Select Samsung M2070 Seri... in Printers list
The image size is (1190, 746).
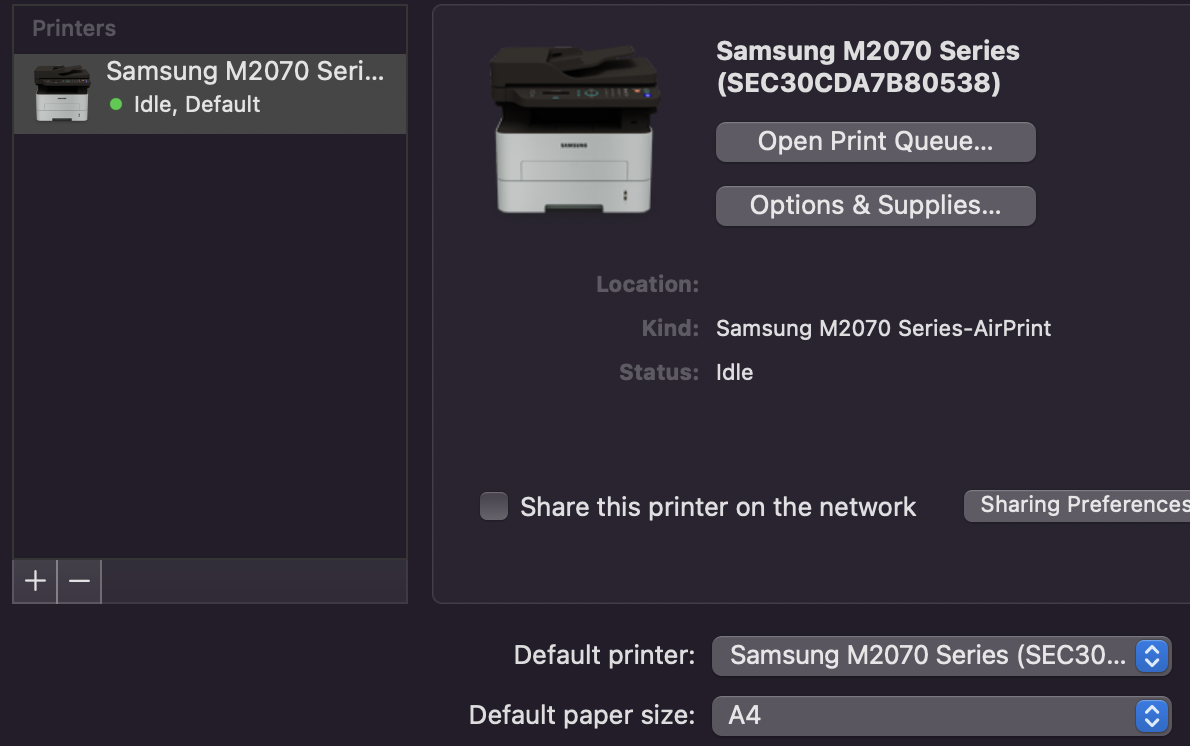pyautogui.click(x=210, y=93)
